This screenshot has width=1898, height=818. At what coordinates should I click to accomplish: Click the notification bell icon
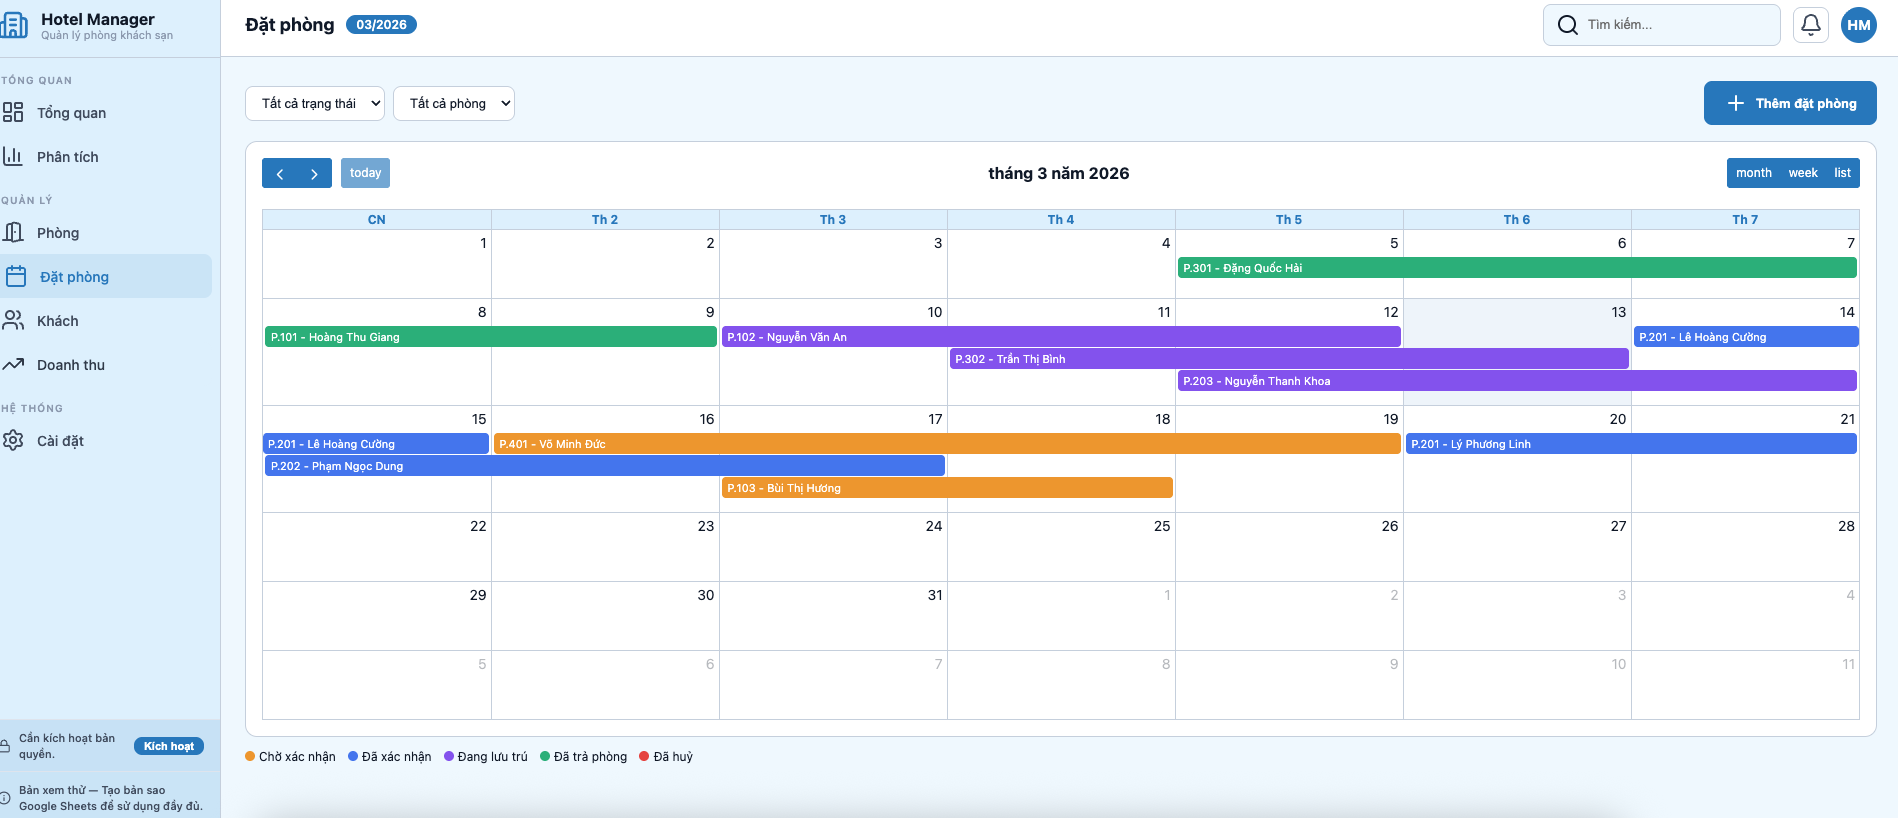[1810, 25]
